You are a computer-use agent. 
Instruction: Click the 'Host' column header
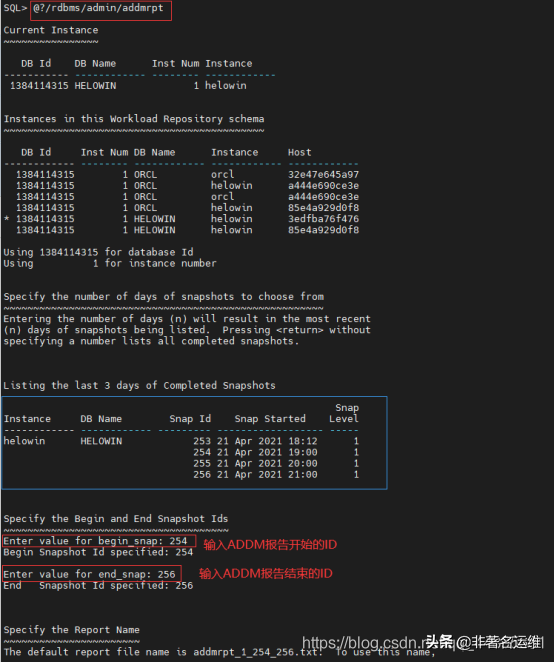[300, 152]
